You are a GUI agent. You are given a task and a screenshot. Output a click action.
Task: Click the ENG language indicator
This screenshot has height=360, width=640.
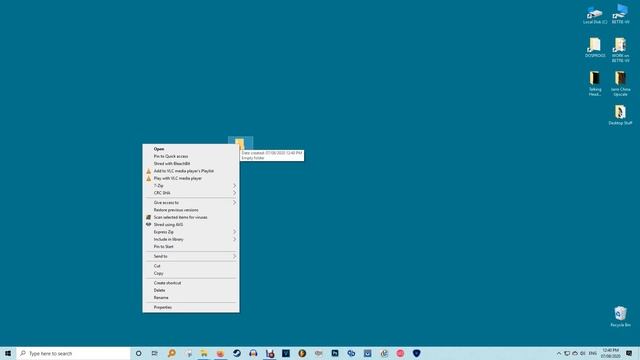point(593,353)
